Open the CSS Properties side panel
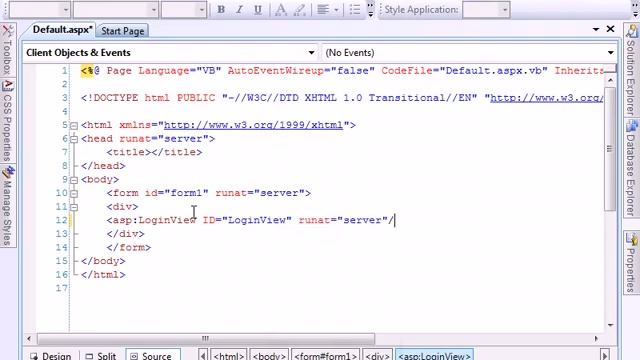Image resolution: width=640 pixels, height=360 pixels. pos(7,121)
